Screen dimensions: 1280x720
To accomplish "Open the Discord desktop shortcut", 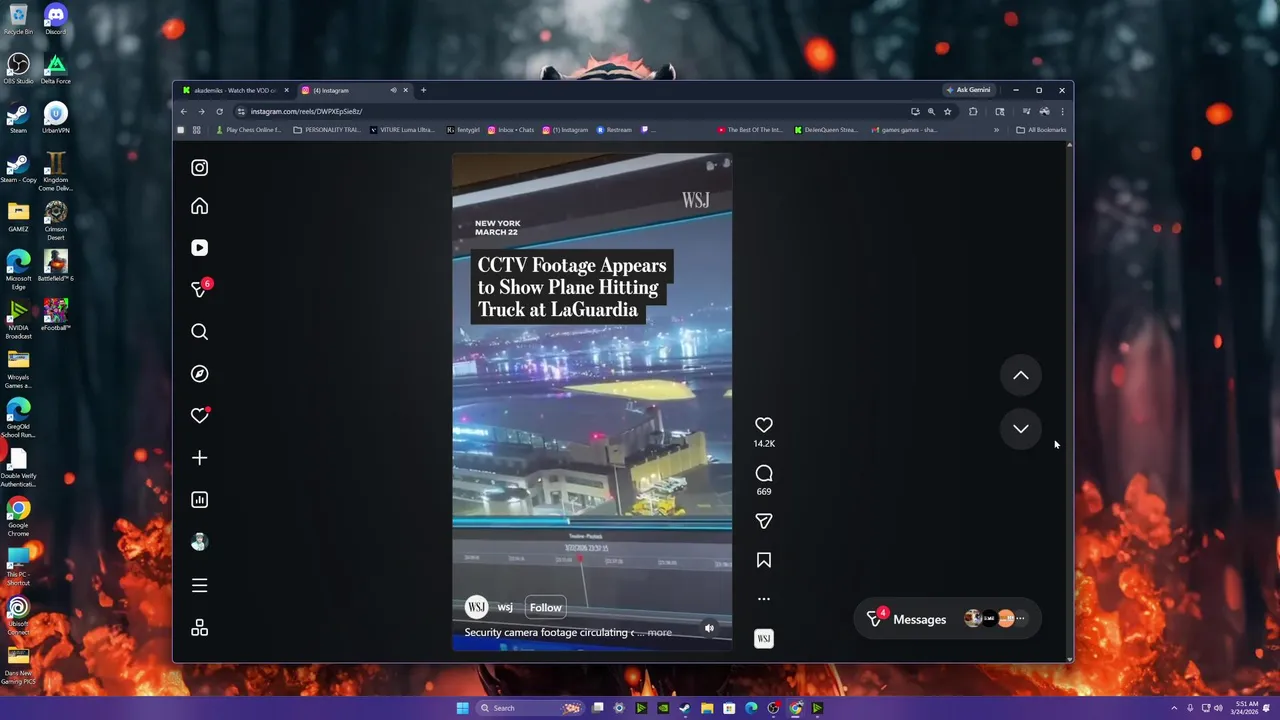I will [x=55, y=20].
